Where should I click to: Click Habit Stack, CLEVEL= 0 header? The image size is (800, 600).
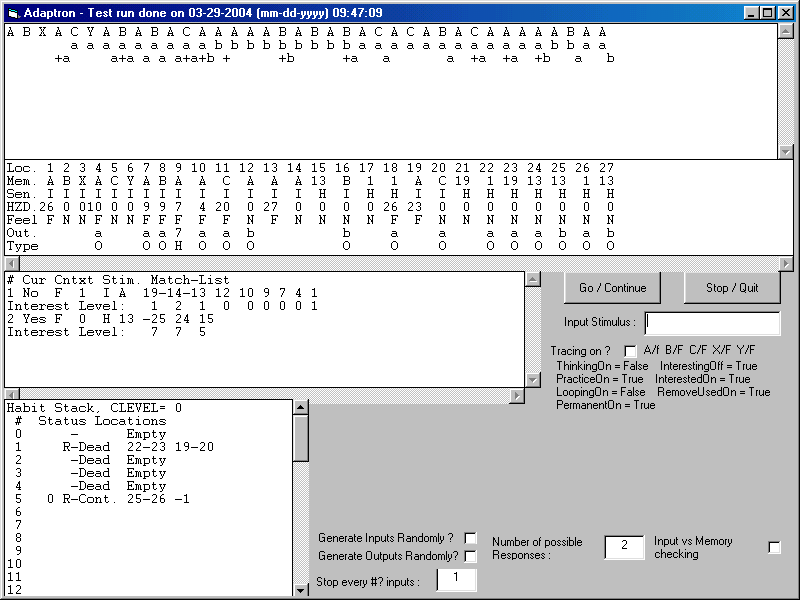[94, 408]
